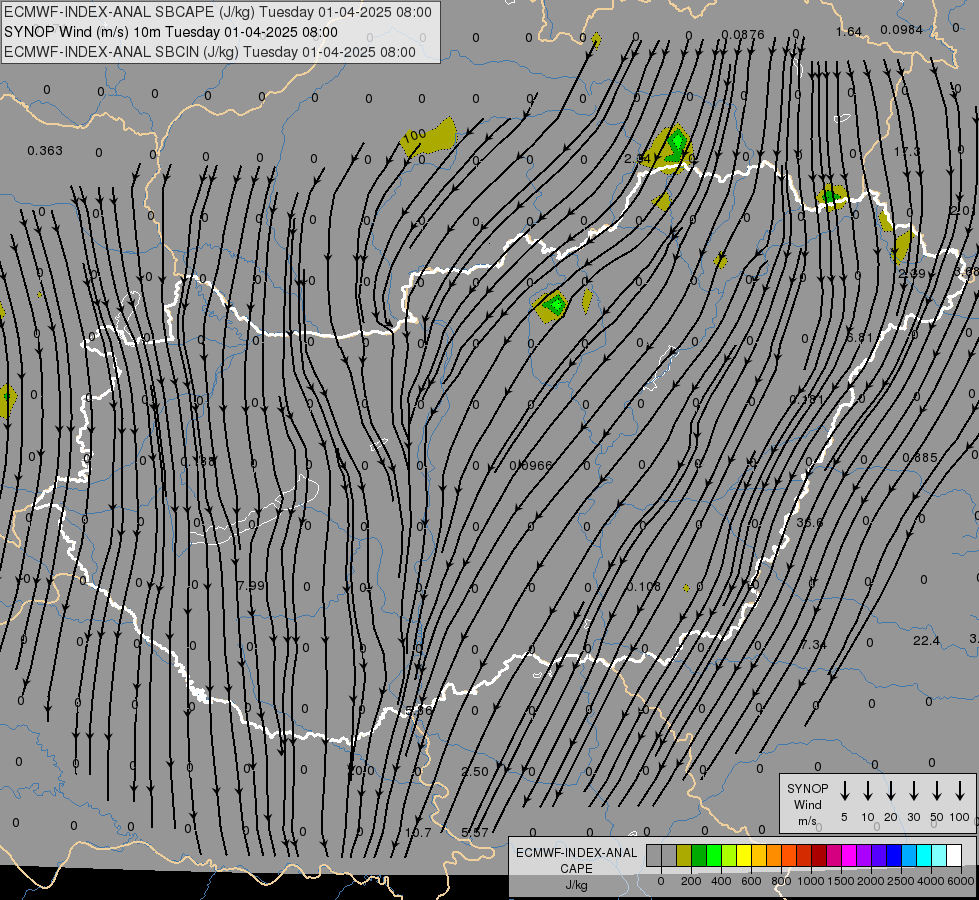
Task: Click the green CAPE patch beside value 2.94
Action: click(x=676, y=146)
